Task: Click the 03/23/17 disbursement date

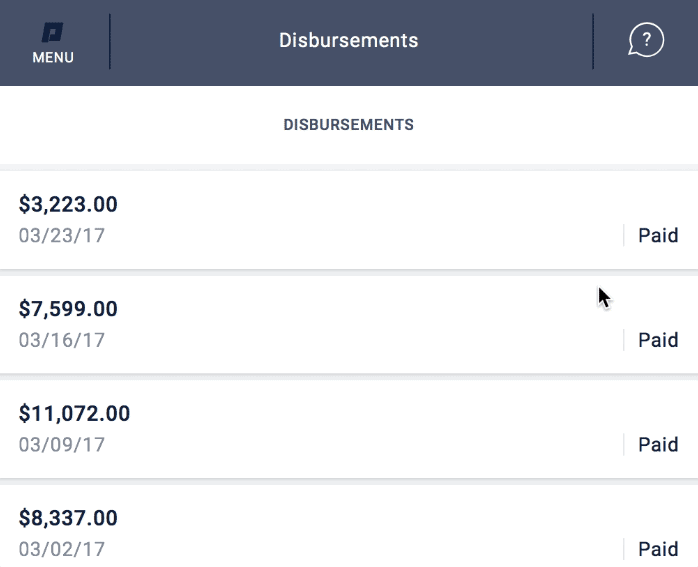Action: [x=62, y=235]
